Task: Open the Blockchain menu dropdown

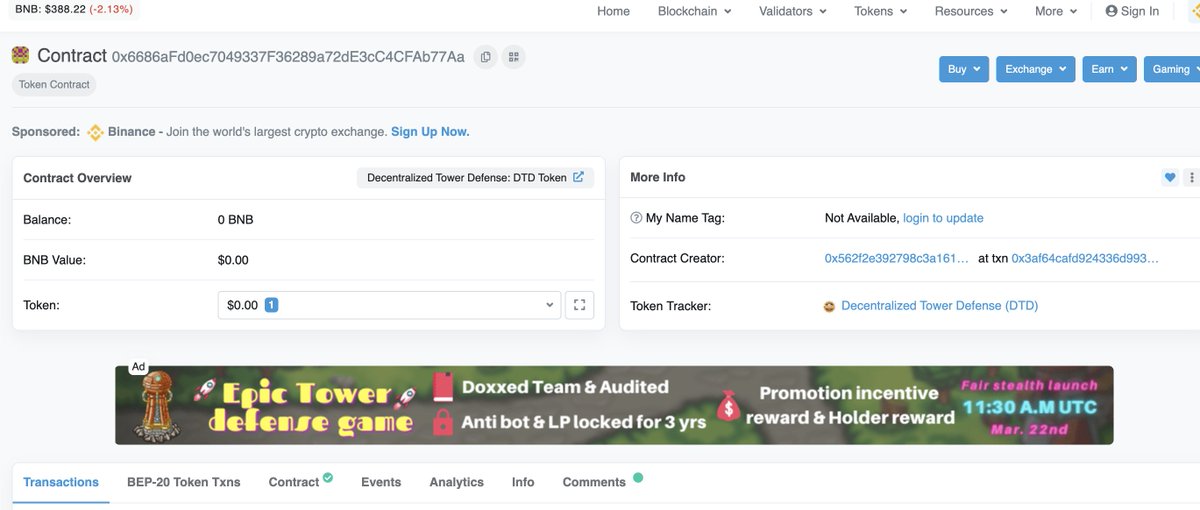Action: [694, 11]
